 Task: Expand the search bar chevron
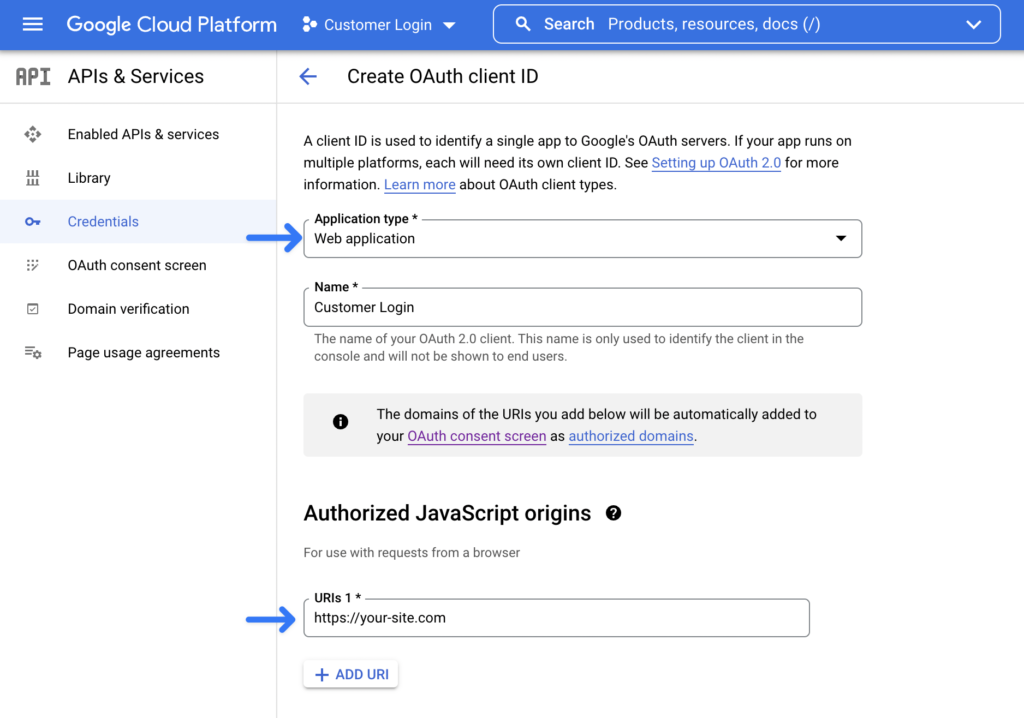pyautogui.click(x=973, y=24)
